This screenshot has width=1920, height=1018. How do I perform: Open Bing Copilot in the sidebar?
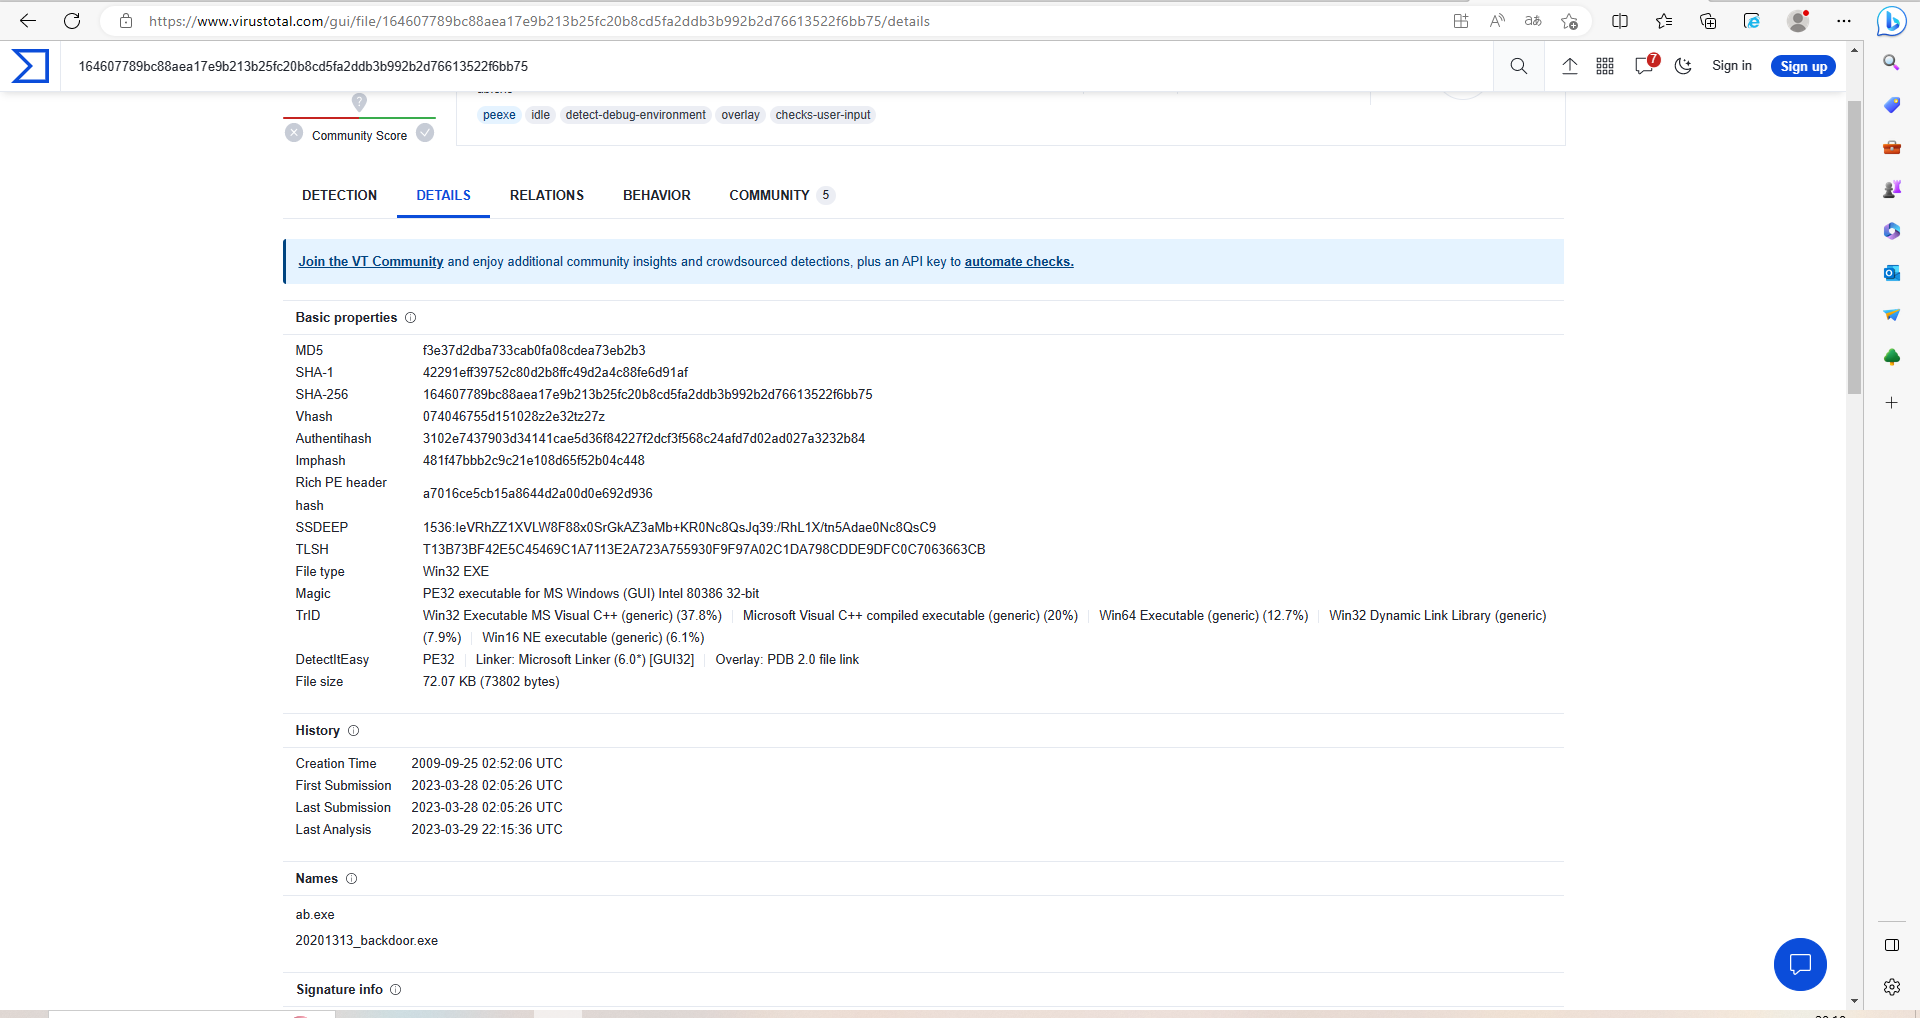coord(1891,21)
